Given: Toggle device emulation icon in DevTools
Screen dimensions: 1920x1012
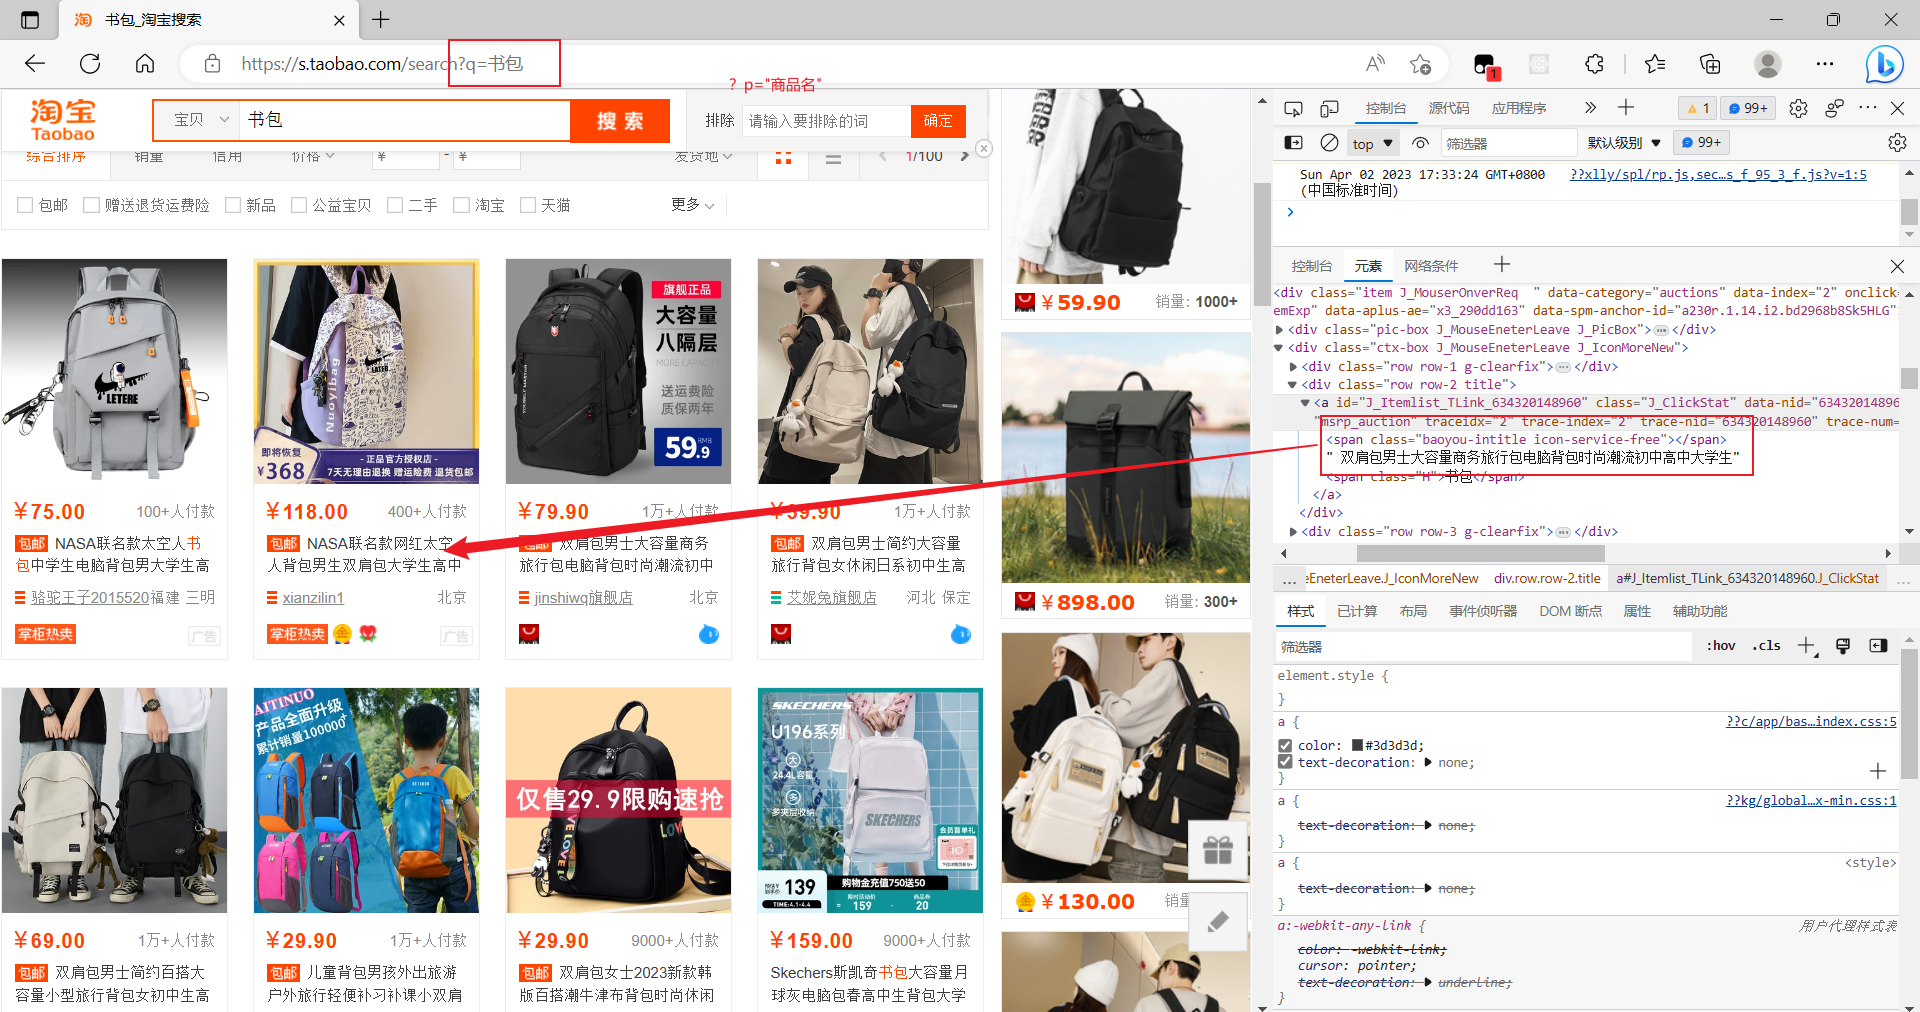Looking at the screenshot, I should pos(1329,108).
